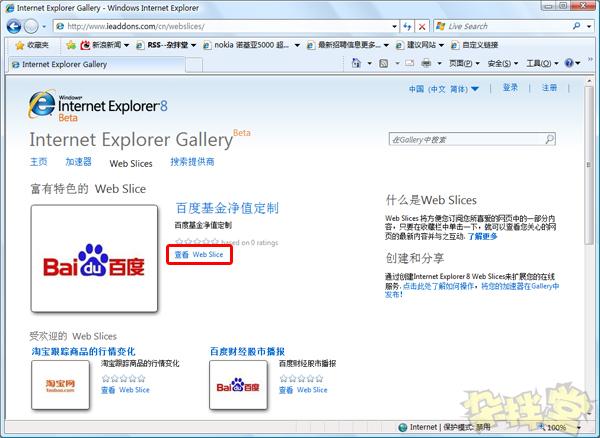This screenshot has height=438, width=600.
Task: Click 将您的加速器在Gallery中发布 link
Action: (x=472, y=290)
